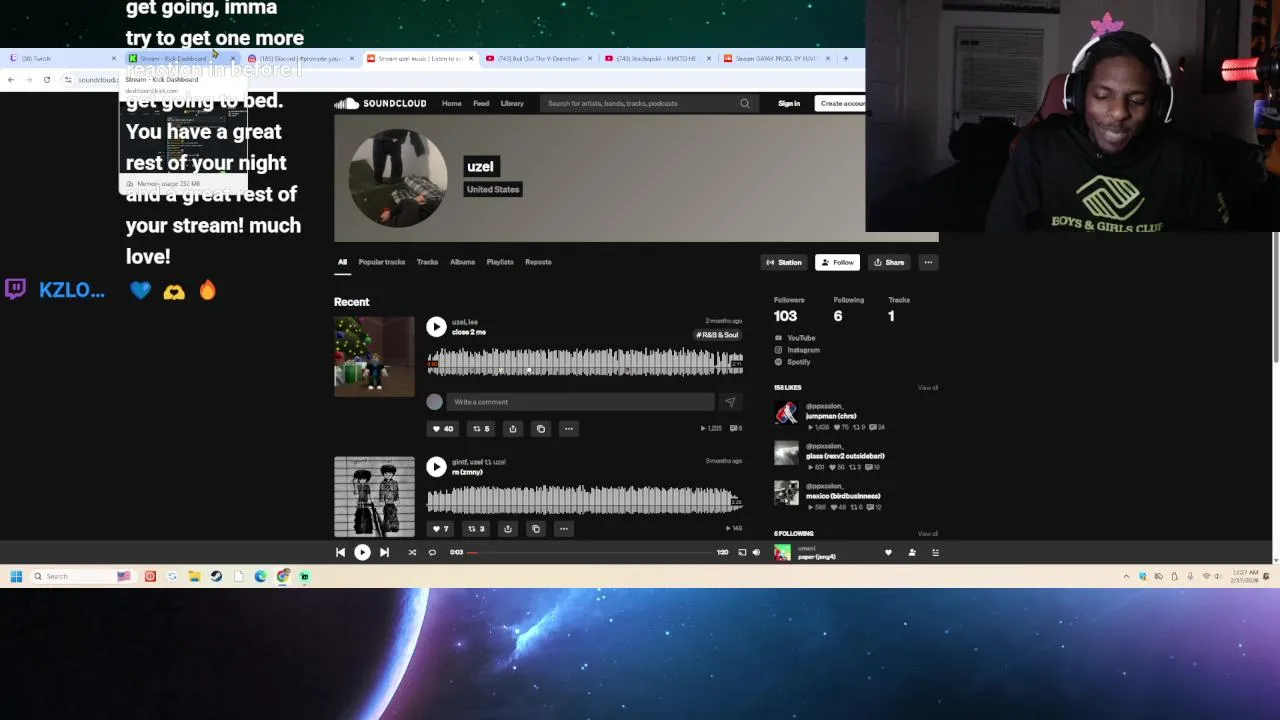Like rn (zmny) with 7 likes
This screenshot has height=720, width=1280.
[440, 529]
